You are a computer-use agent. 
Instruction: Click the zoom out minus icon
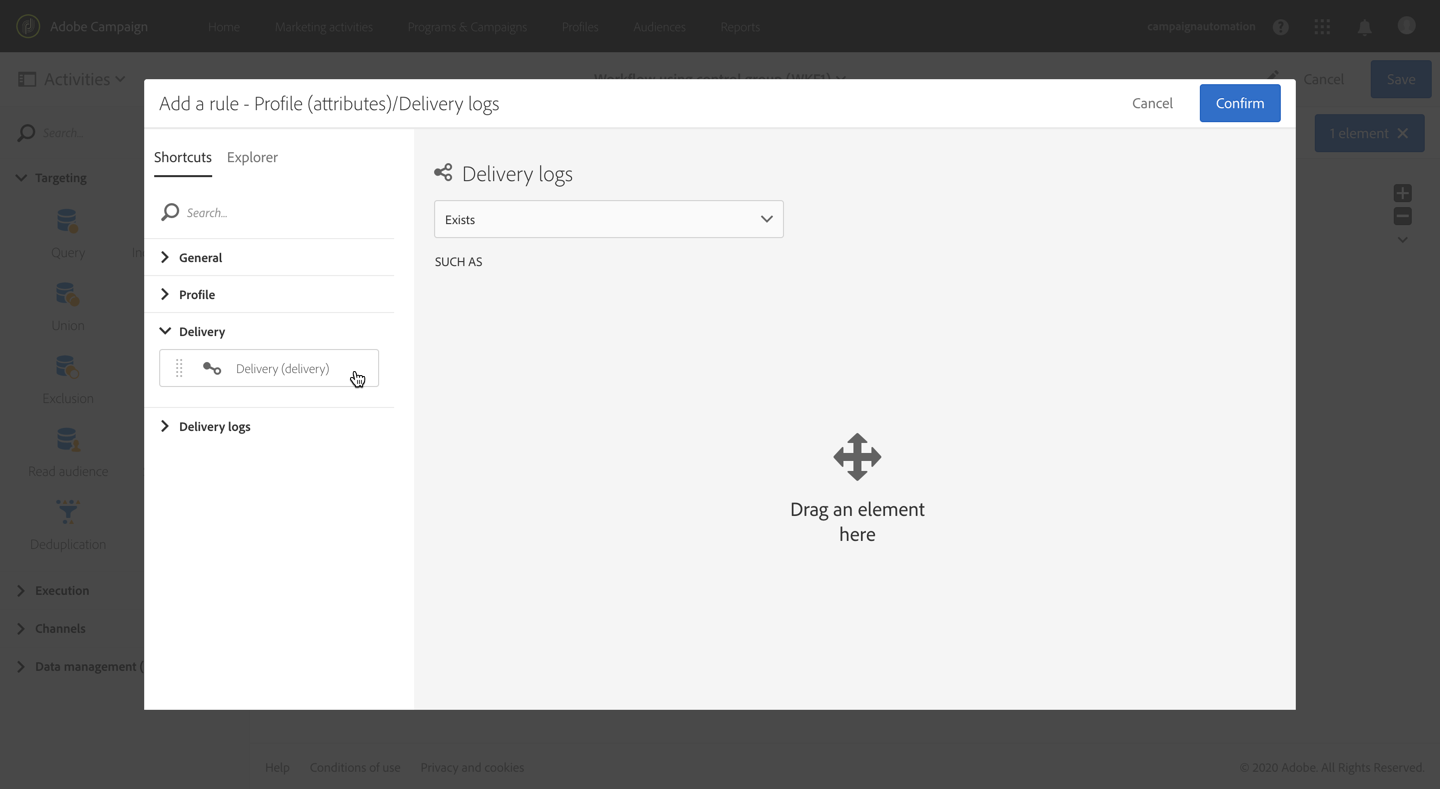[x=1403, y=216]
